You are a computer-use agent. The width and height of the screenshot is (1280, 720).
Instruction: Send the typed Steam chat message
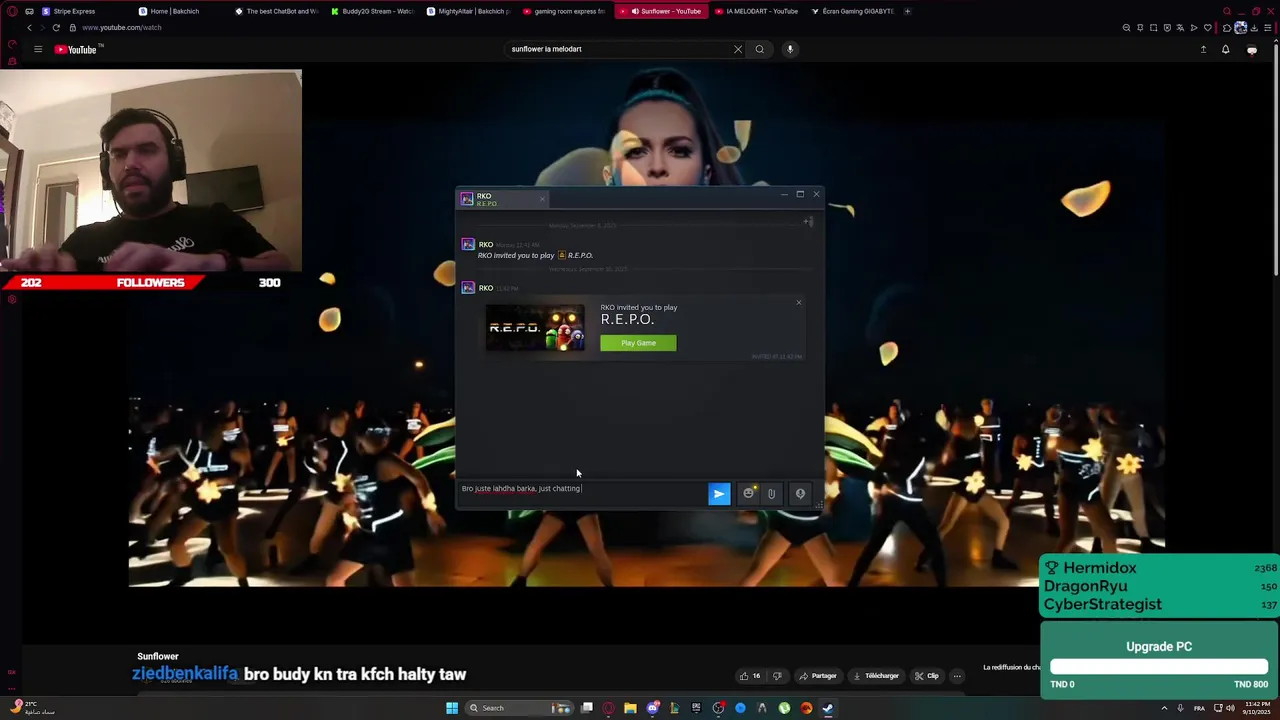[719, 493]
